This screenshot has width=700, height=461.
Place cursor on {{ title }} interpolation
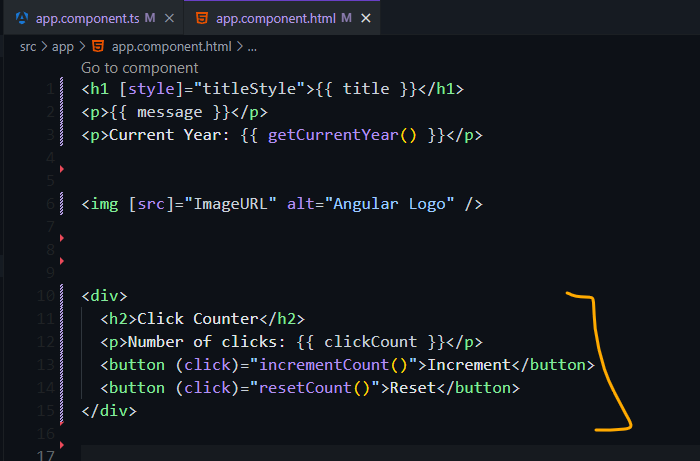366,89
